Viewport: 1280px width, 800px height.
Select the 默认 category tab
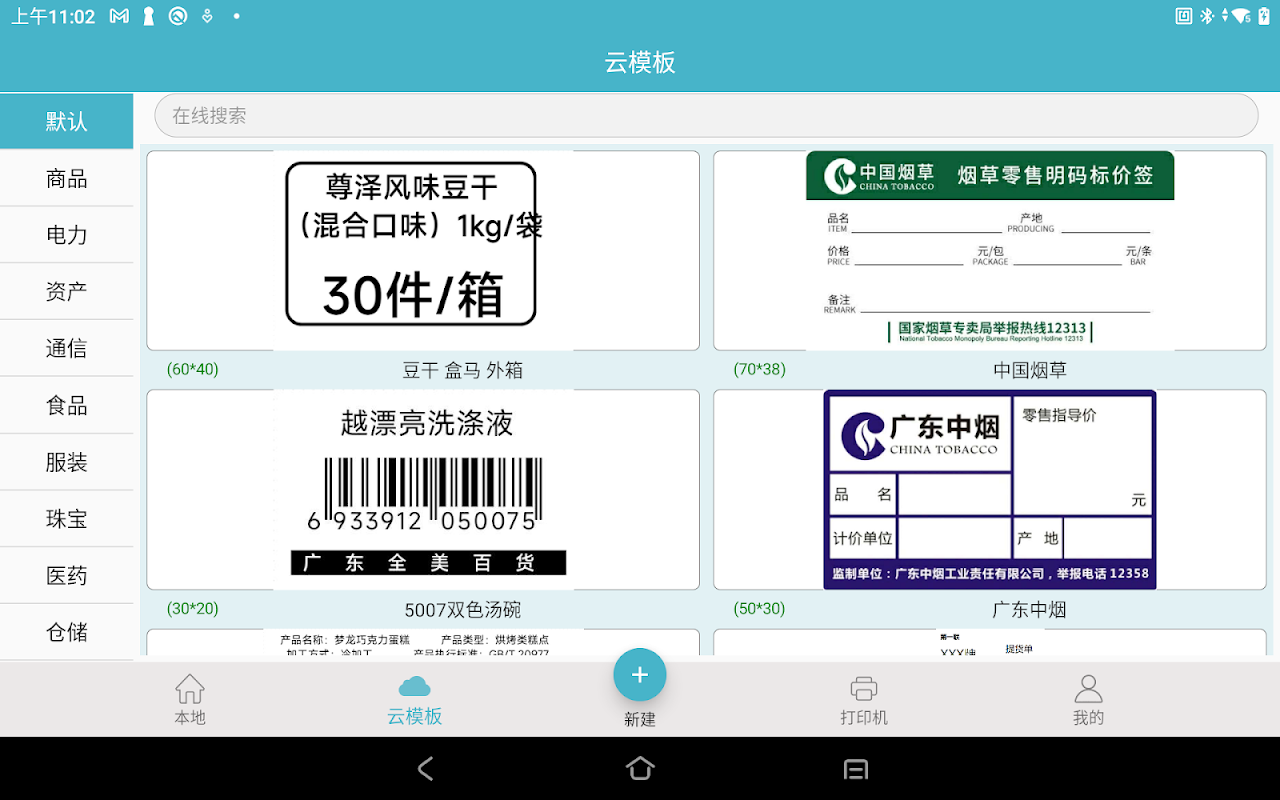coord(67,121)
